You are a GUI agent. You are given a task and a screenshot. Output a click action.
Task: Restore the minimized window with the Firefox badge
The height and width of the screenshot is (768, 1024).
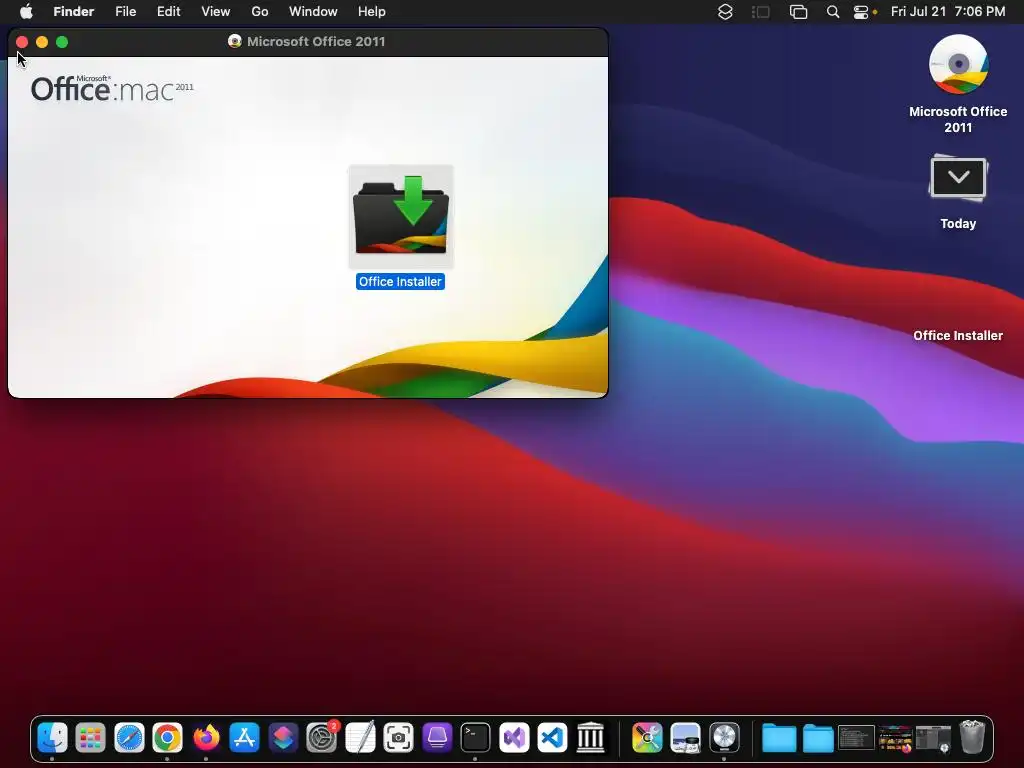[895, 739]
